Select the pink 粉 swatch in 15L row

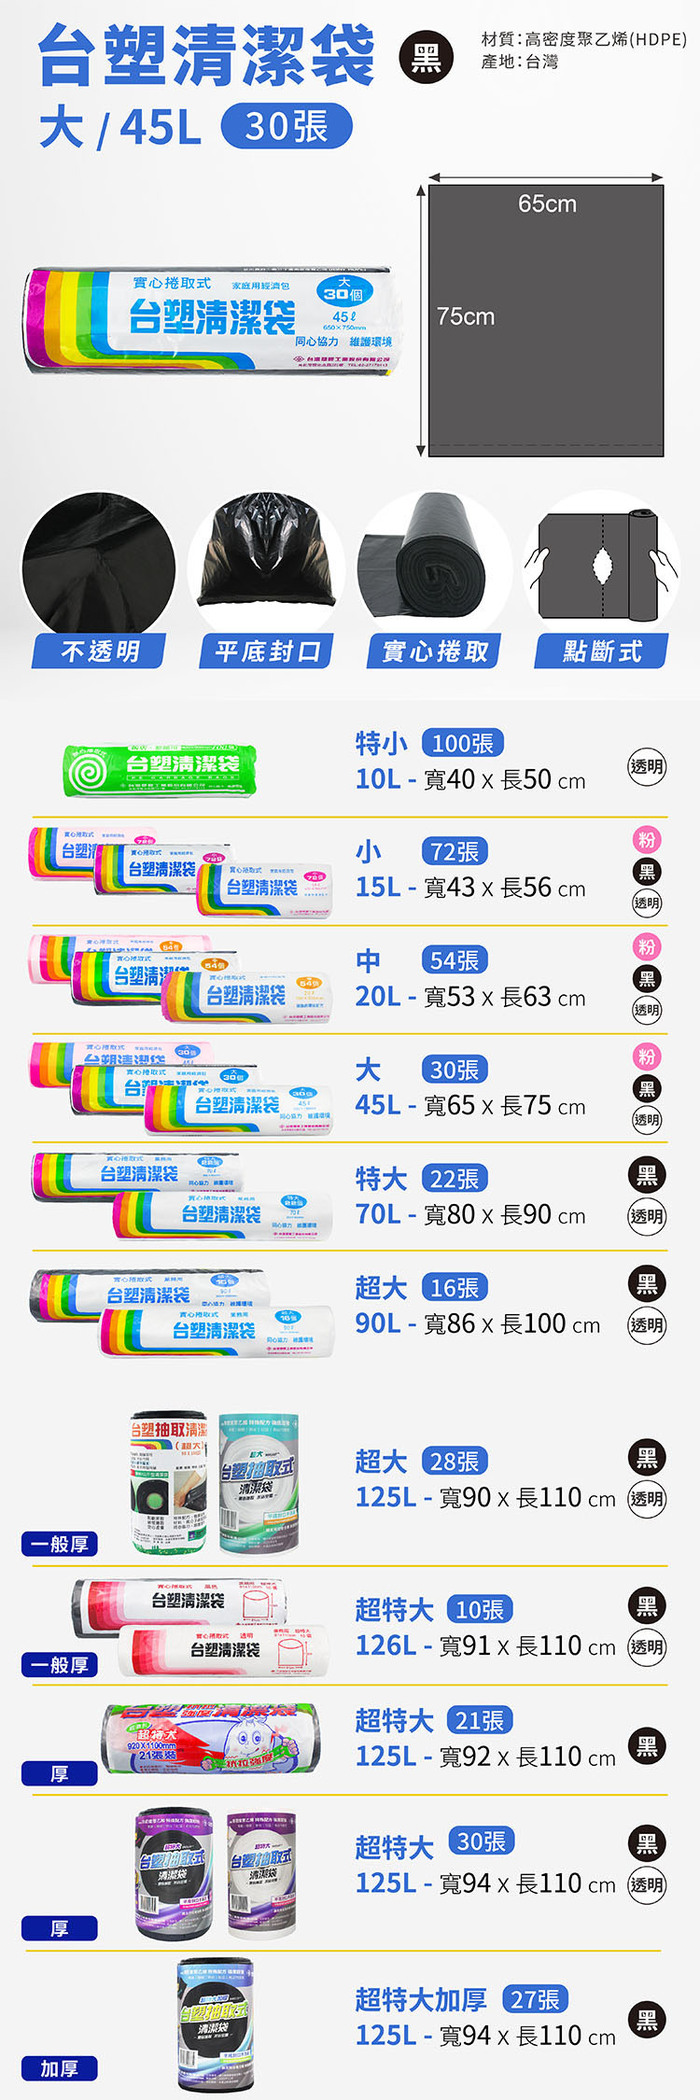647,840
